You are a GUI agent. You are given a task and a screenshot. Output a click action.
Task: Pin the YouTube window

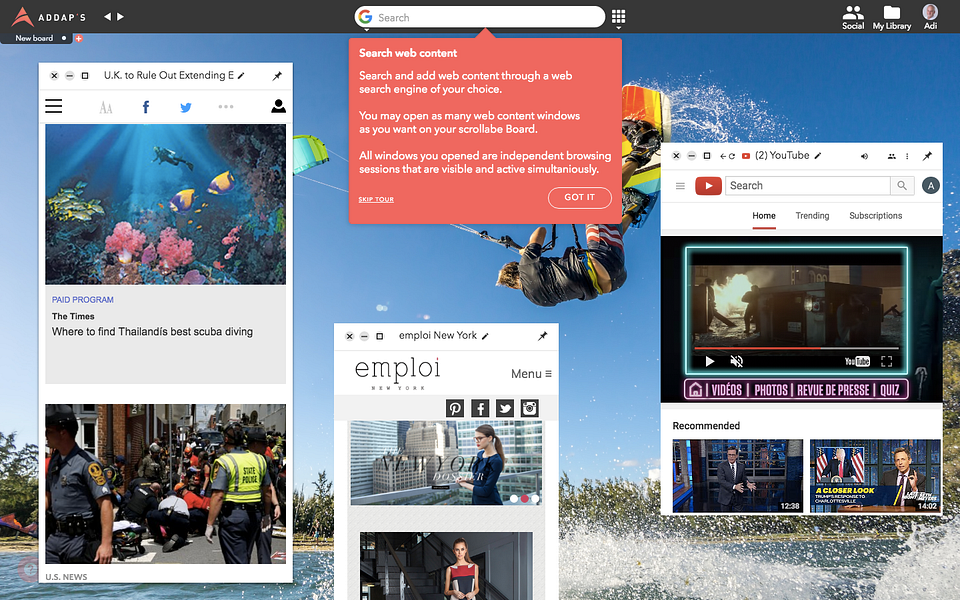928,156
